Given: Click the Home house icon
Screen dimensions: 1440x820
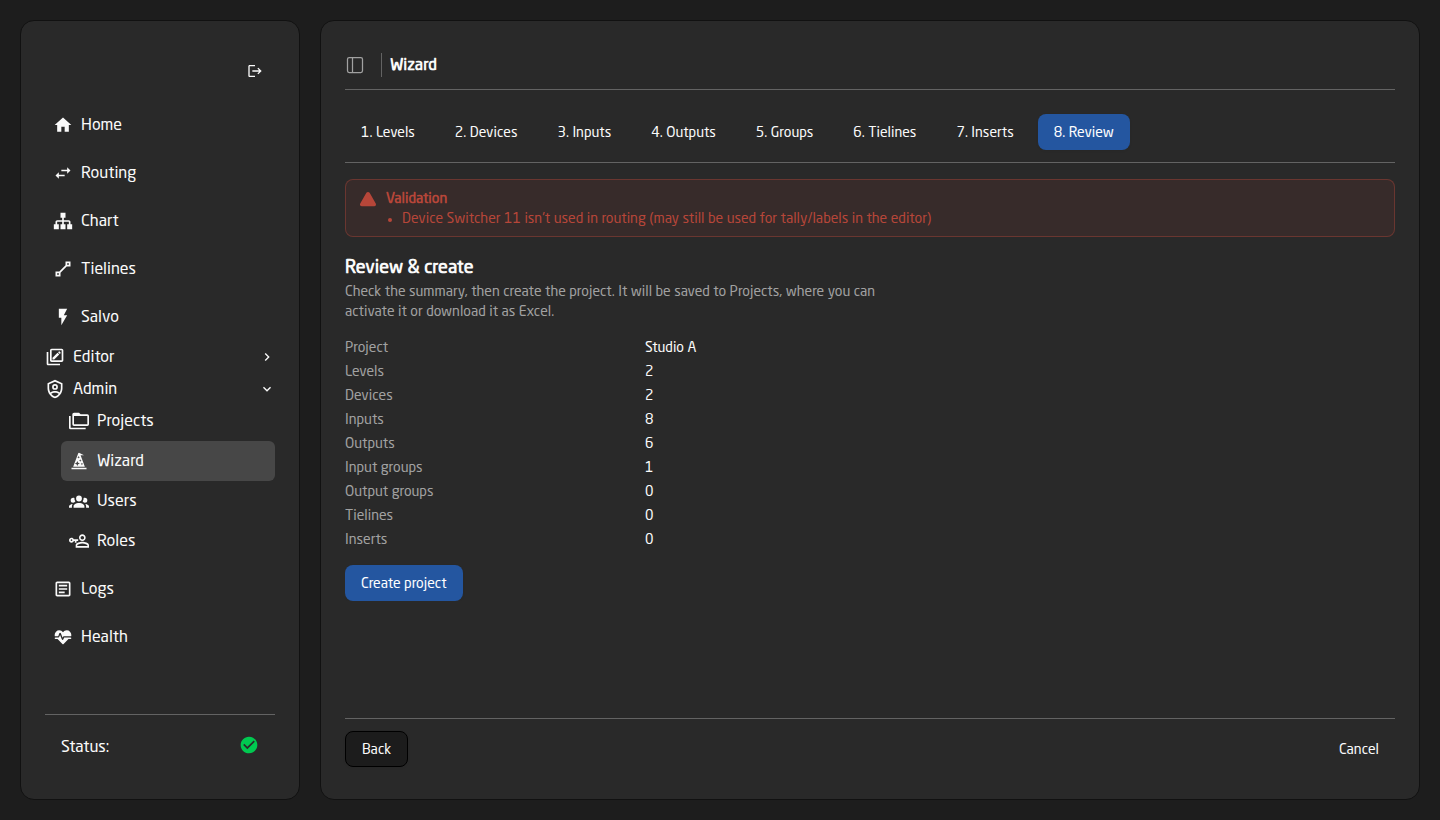Looking at the screenshot, I should 63,125.
